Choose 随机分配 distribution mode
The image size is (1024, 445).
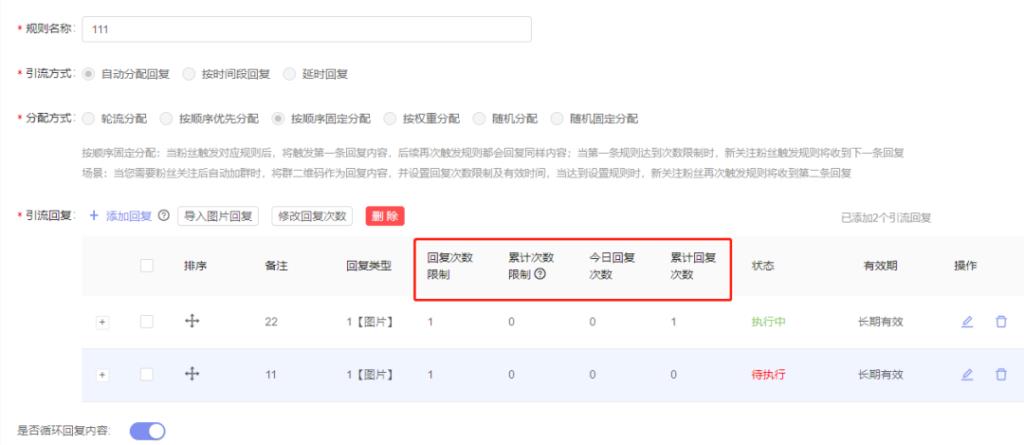coord(479,118)
